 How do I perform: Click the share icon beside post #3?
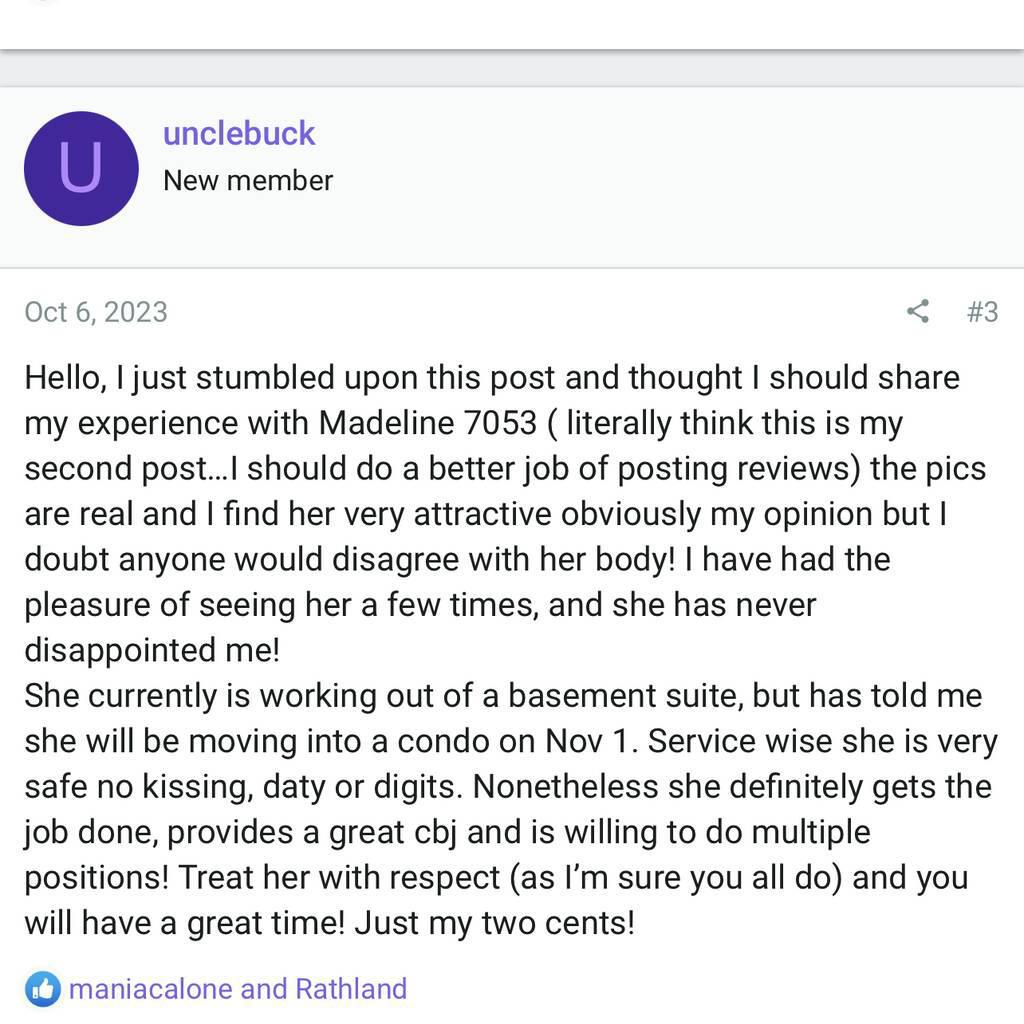tap(918, 311)
